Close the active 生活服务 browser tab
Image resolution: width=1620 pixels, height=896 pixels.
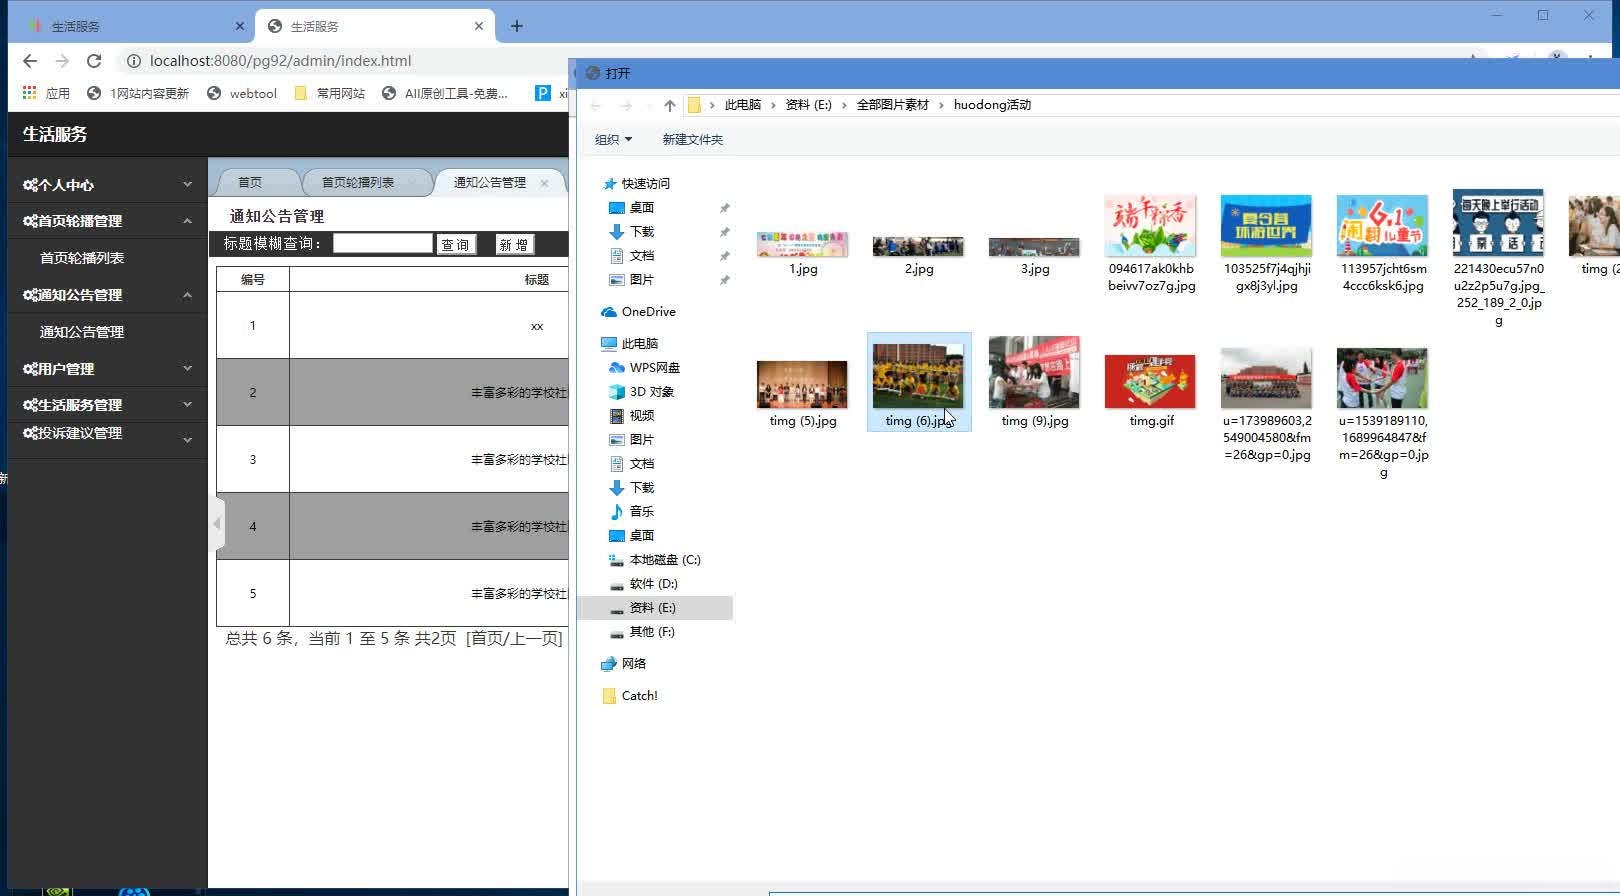click(479, 26)
